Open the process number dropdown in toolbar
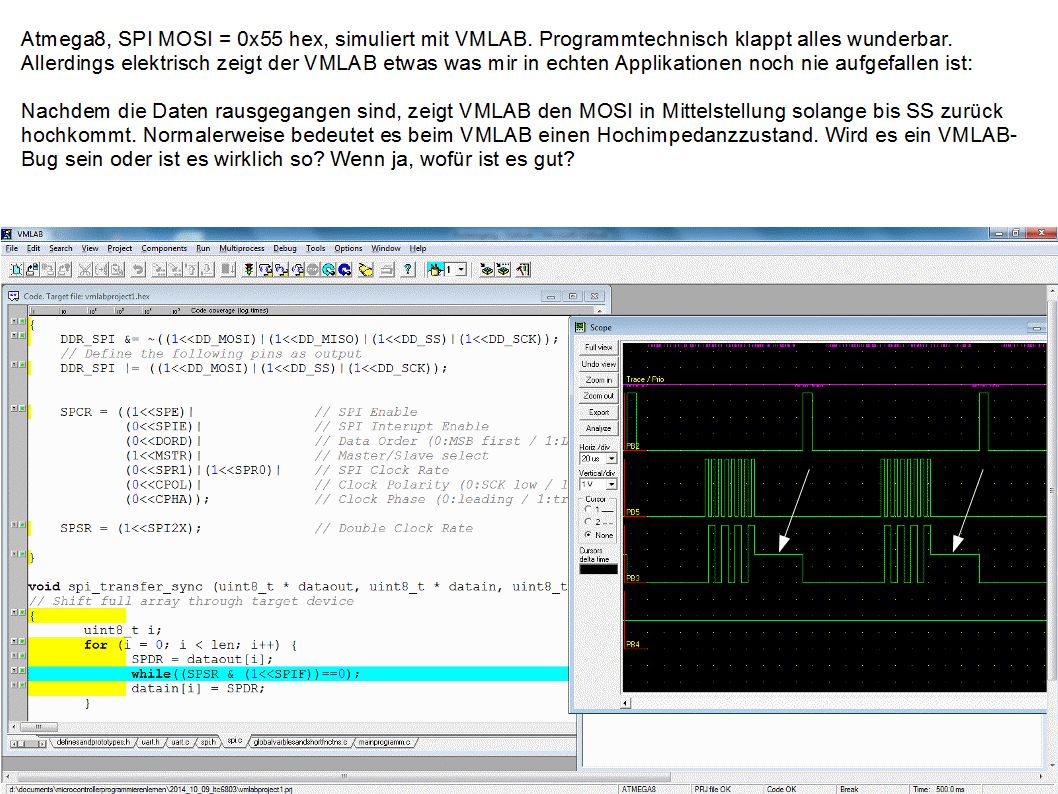Viewport: 1058px width, 794px height. click(x=462, y=270)
